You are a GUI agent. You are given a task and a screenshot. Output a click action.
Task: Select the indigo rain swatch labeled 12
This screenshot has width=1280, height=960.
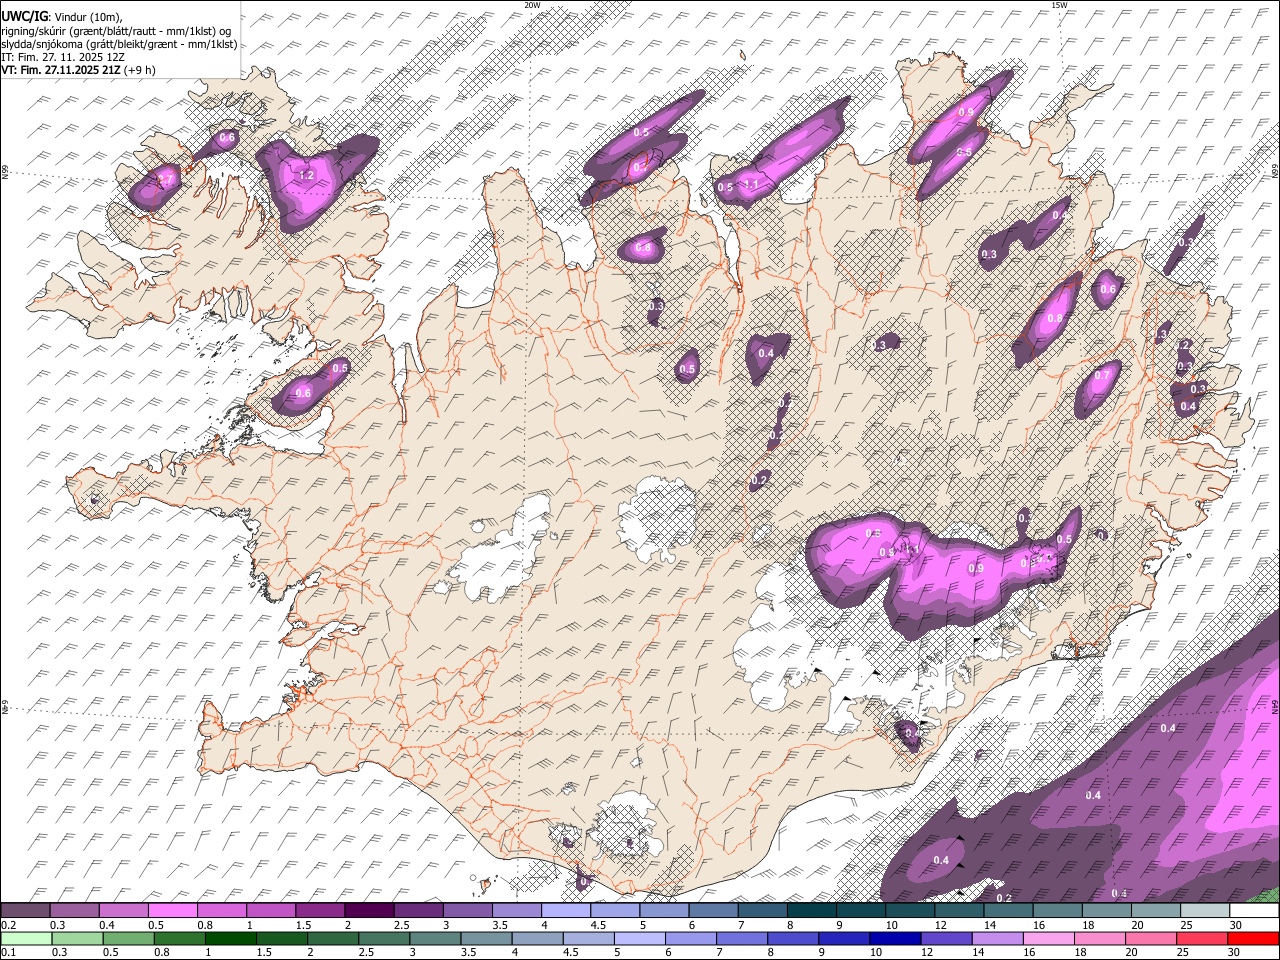click(x=946, y=938)
